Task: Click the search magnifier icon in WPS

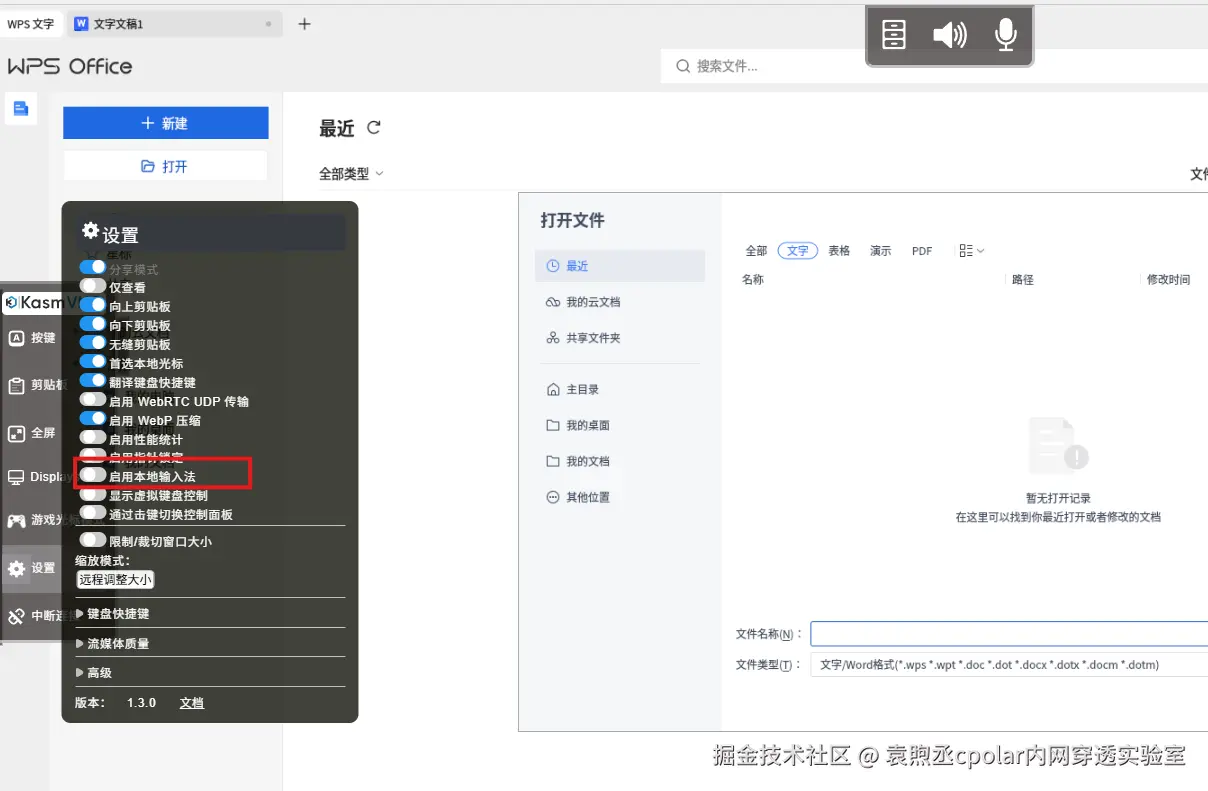Action: [x=683, y=66]
